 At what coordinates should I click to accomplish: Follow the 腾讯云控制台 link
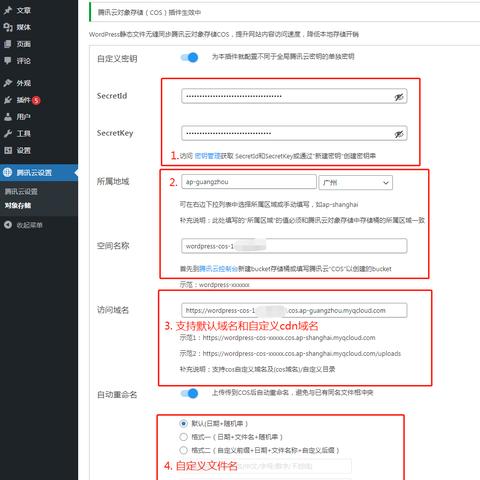coord(218,269)
